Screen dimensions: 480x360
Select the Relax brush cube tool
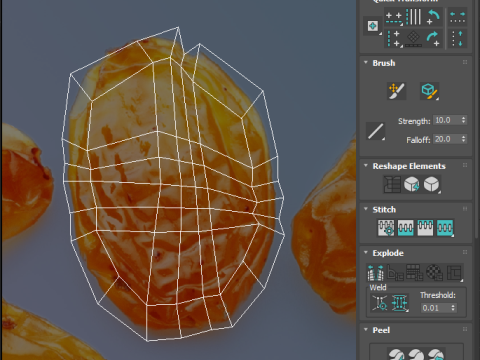[429, 91]
